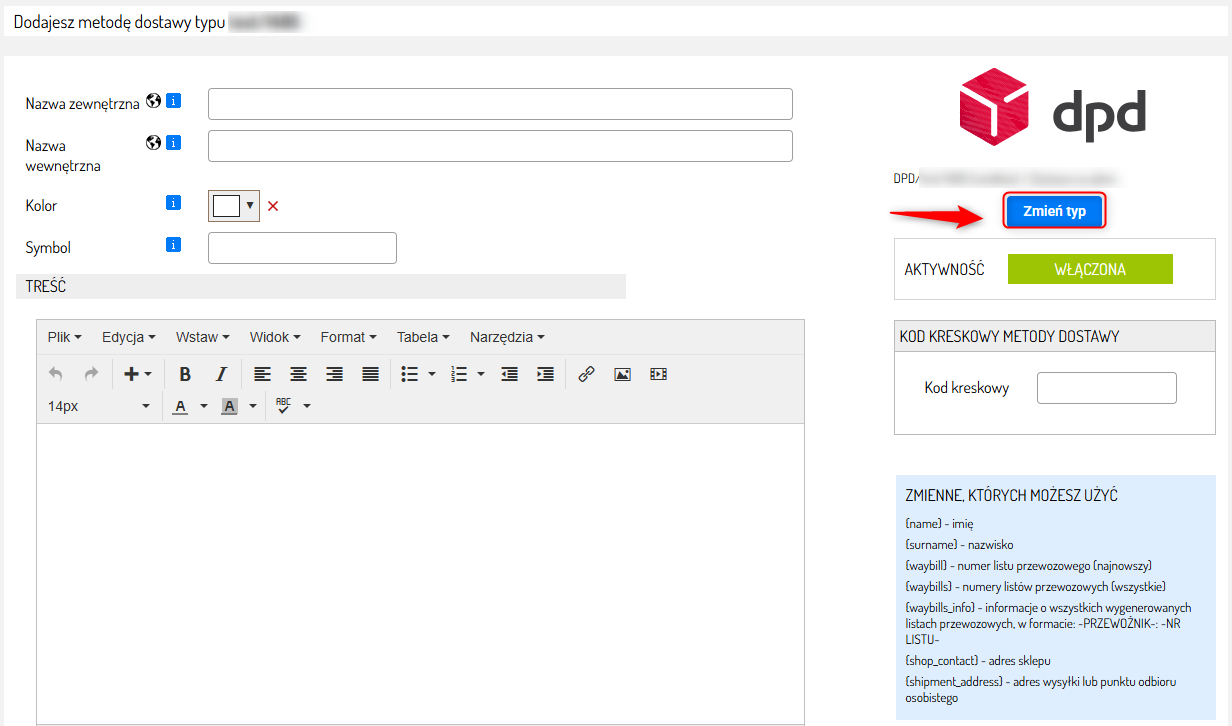Click the Zmień typ button

1054,211
